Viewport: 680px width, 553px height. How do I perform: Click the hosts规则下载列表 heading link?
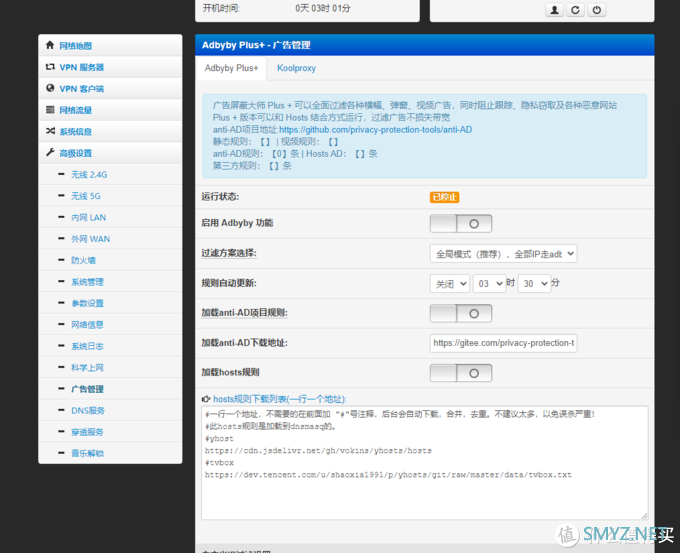pos(280,399)
